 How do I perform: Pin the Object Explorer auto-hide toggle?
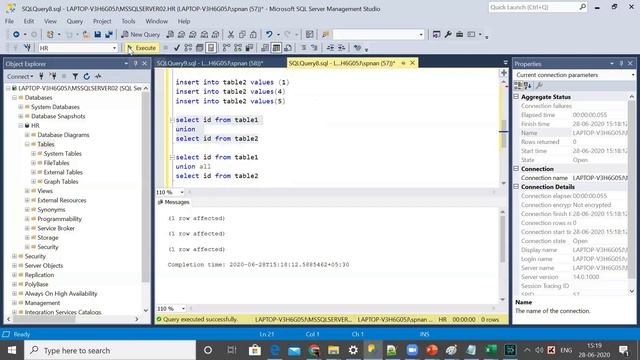(x=136, y=64)
